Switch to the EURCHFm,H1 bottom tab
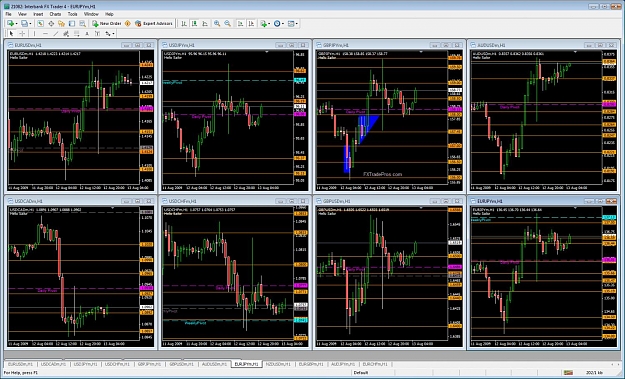Screen dimensions: 625x379 coord(375,364)
